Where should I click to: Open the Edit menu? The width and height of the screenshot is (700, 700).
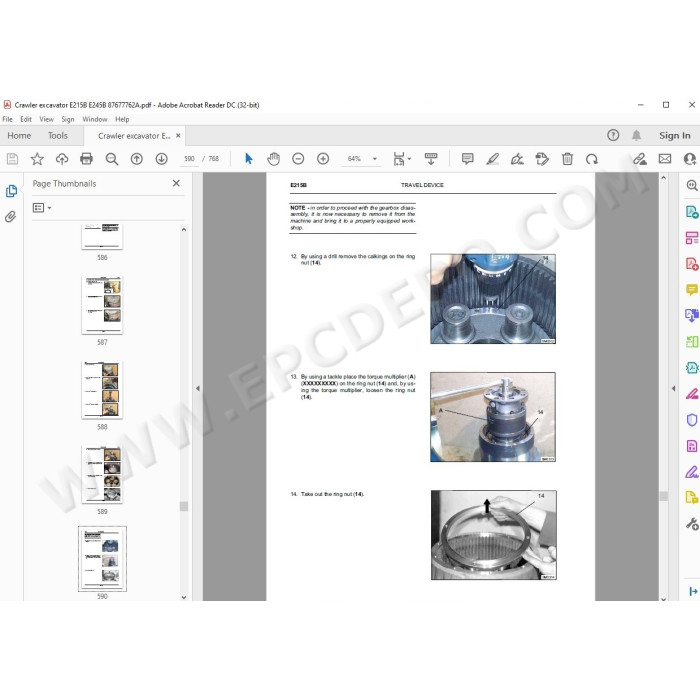(x=26, y=119)
